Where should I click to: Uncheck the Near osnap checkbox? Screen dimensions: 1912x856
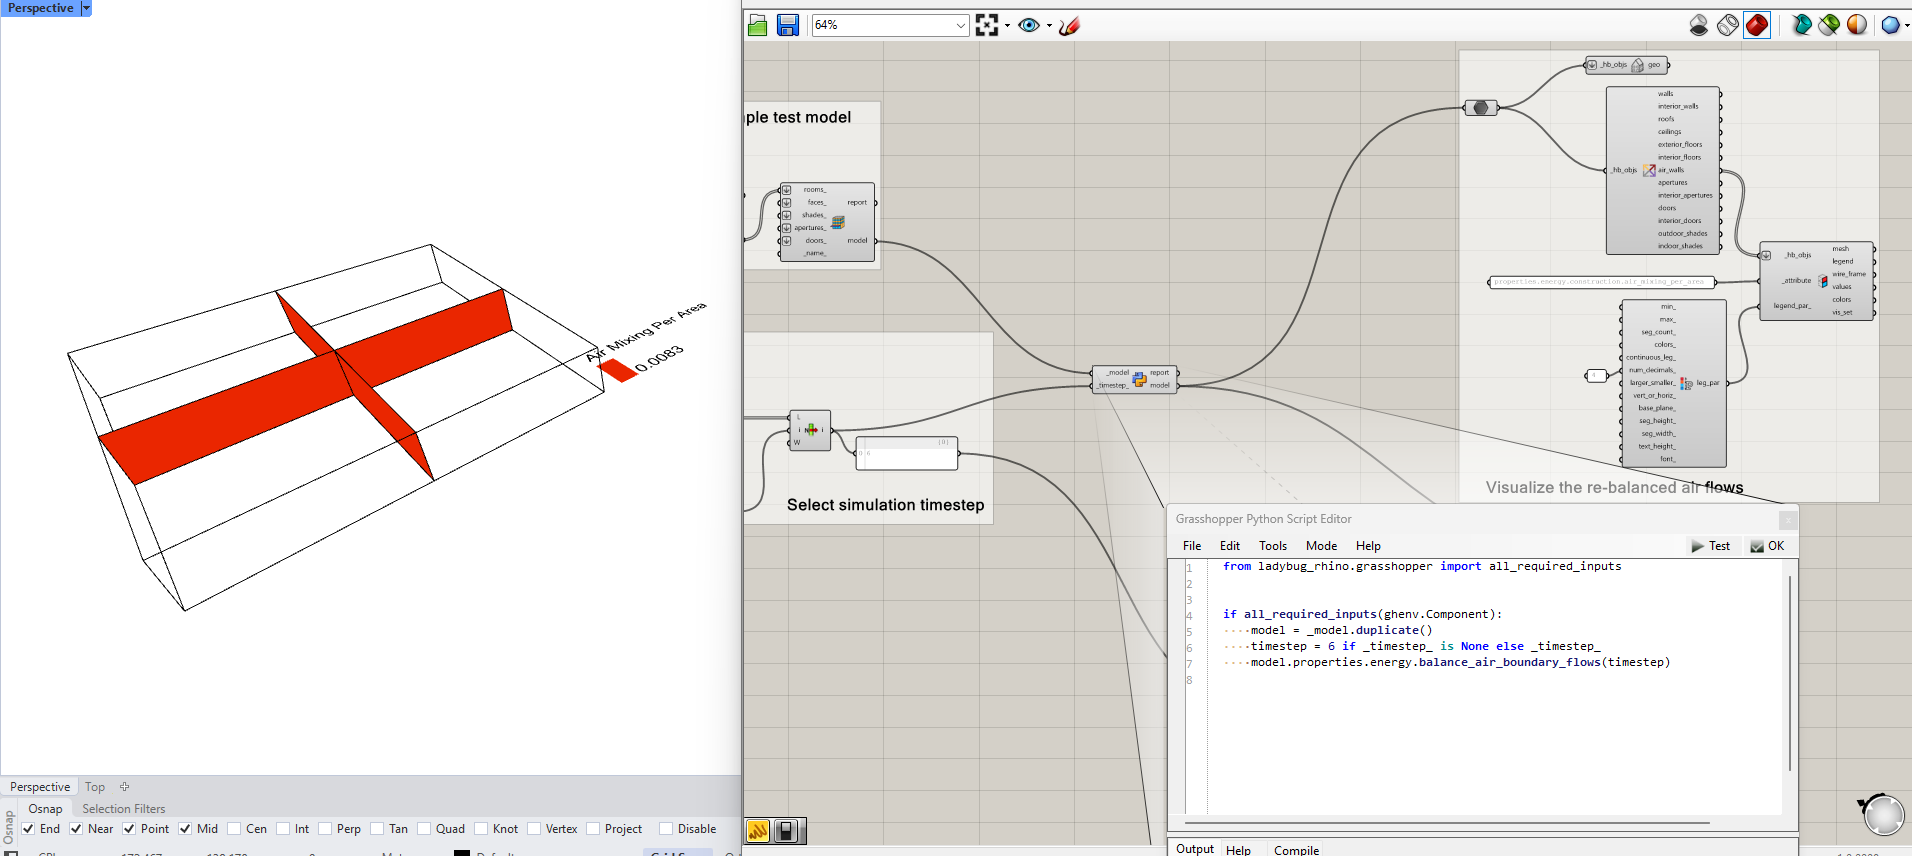click(x=76, y=829)
